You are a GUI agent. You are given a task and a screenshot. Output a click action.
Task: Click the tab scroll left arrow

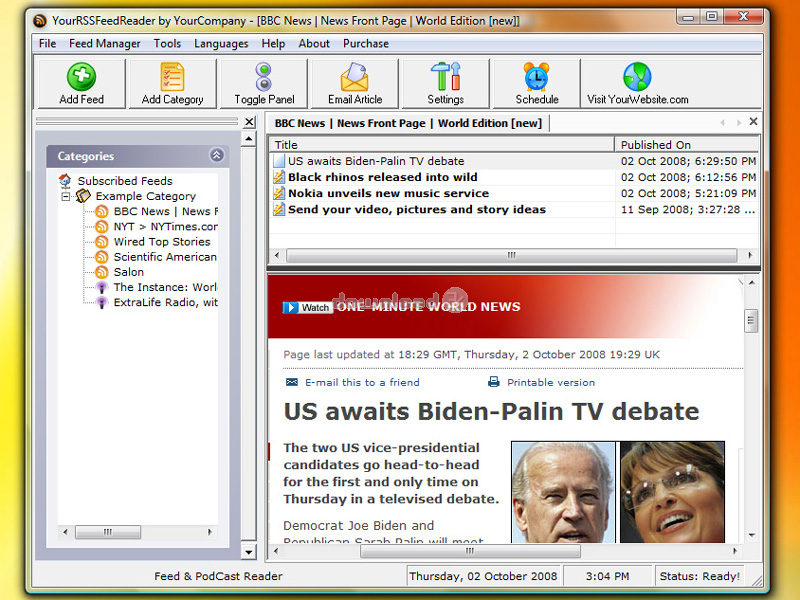click(x=722, y=122)
